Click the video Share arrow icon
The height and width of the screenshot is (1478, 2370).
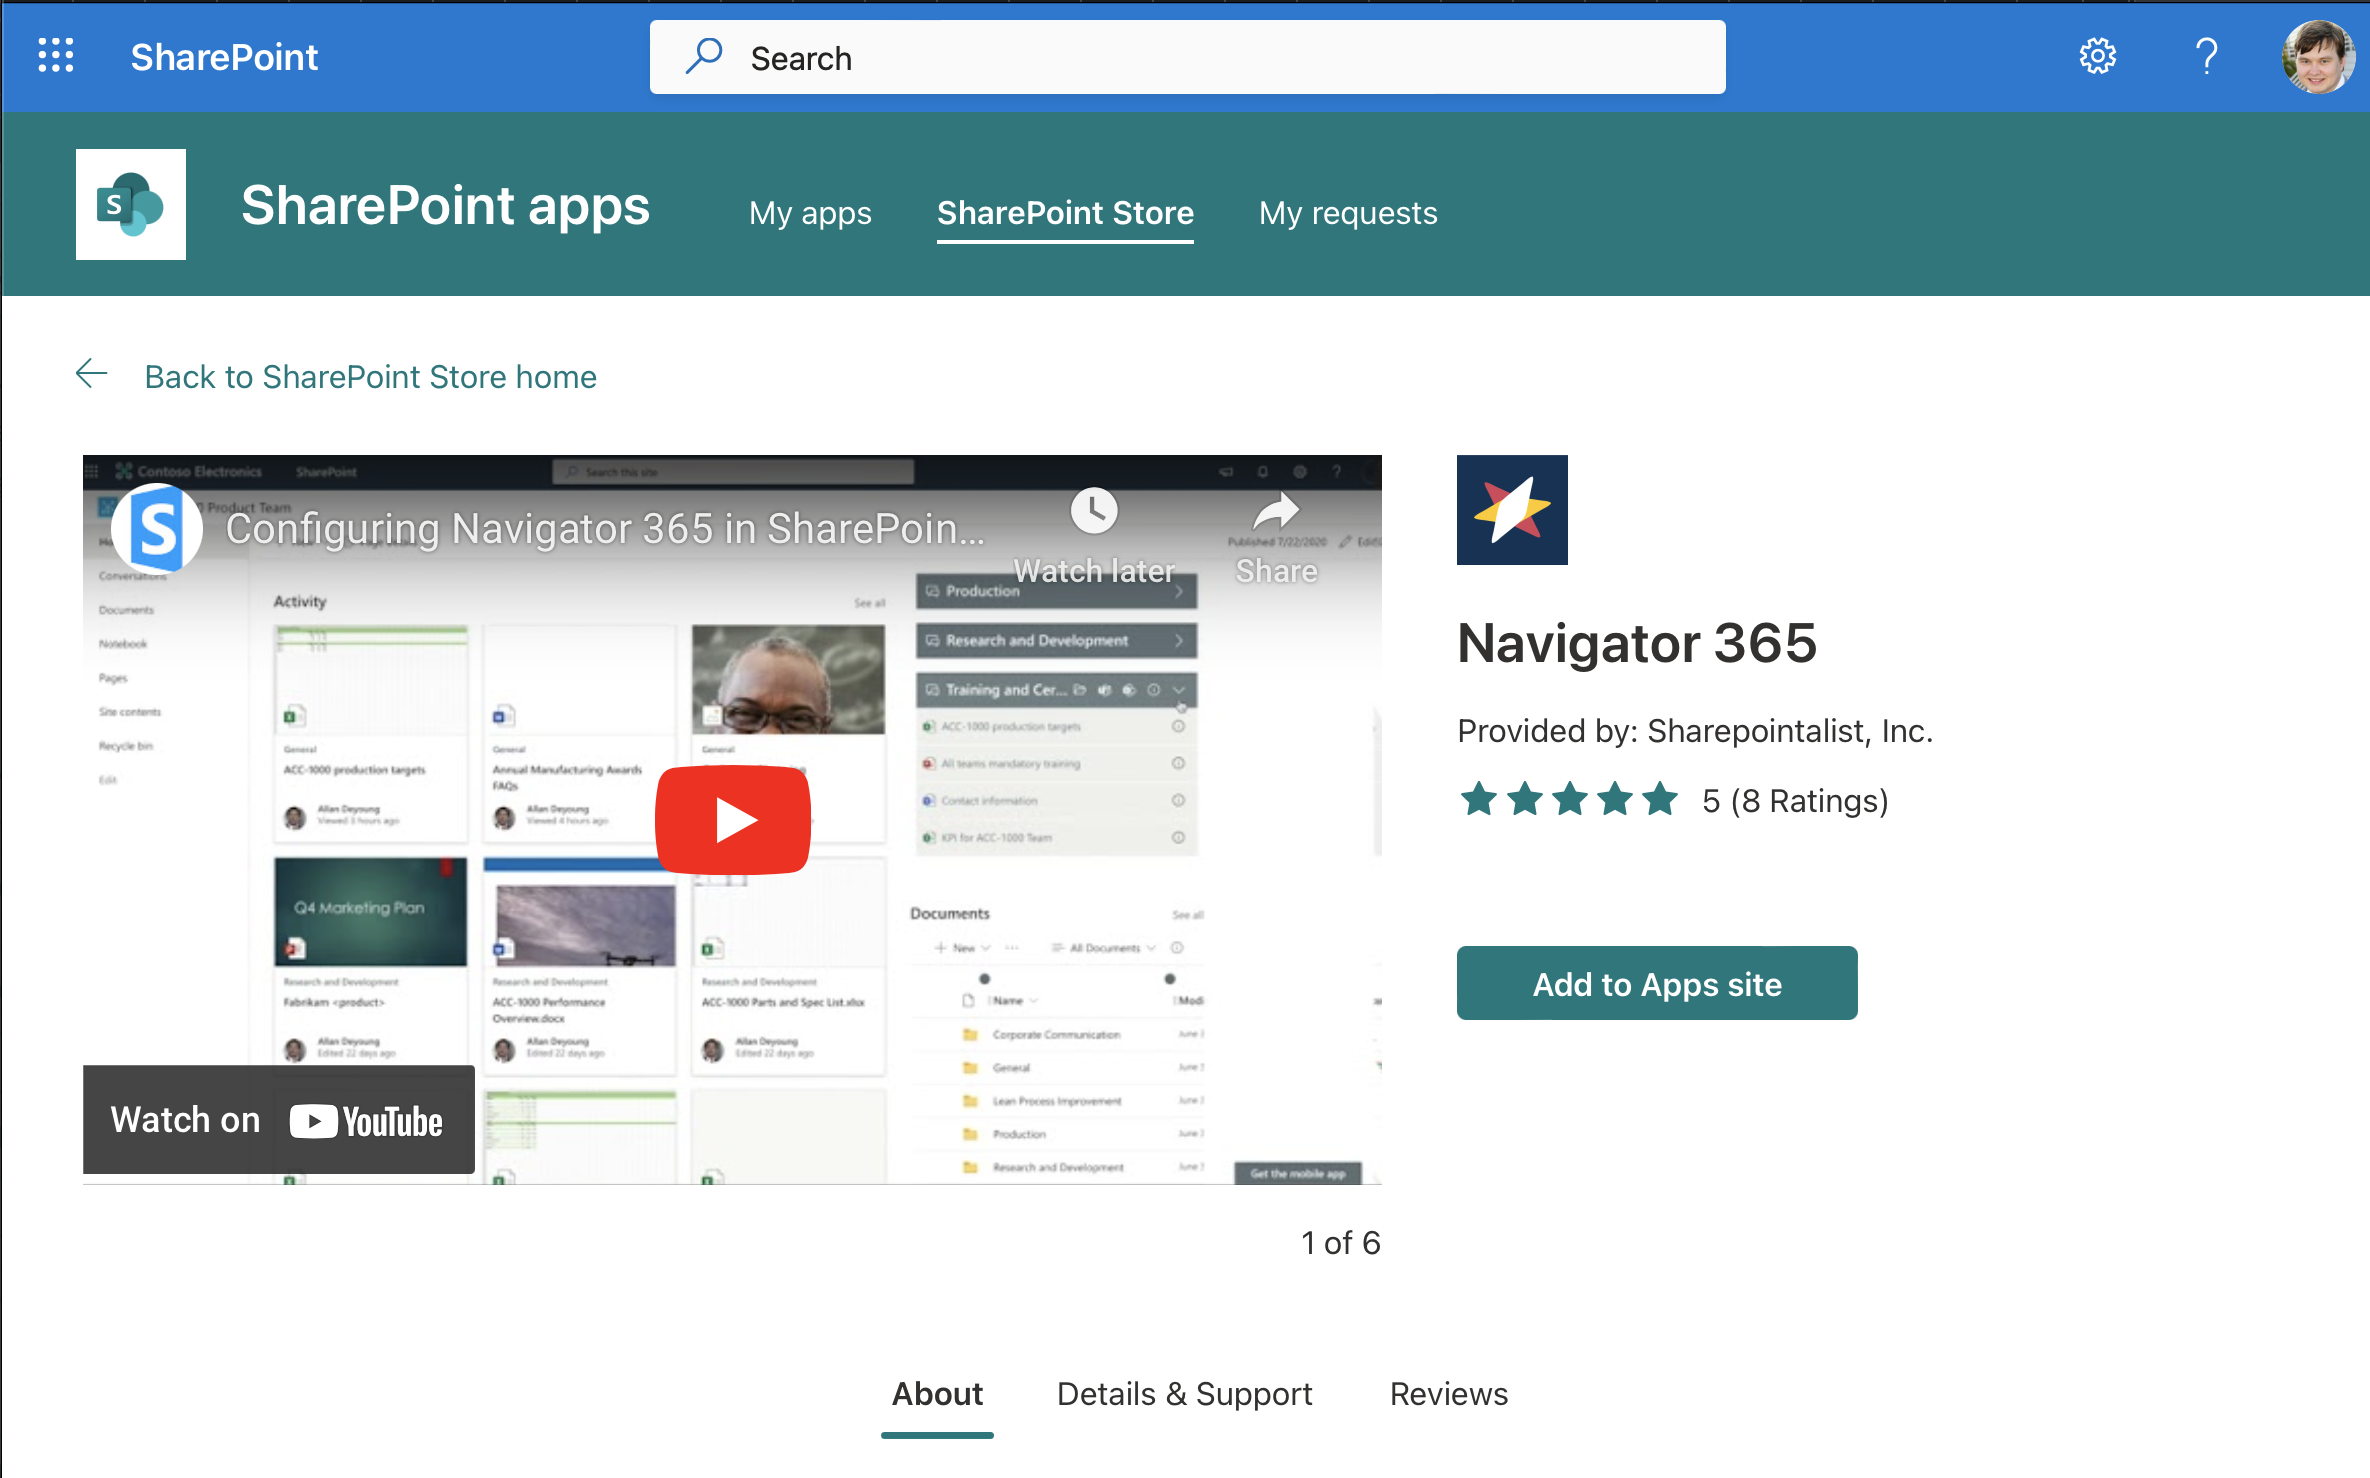[x=1276, y=511]
